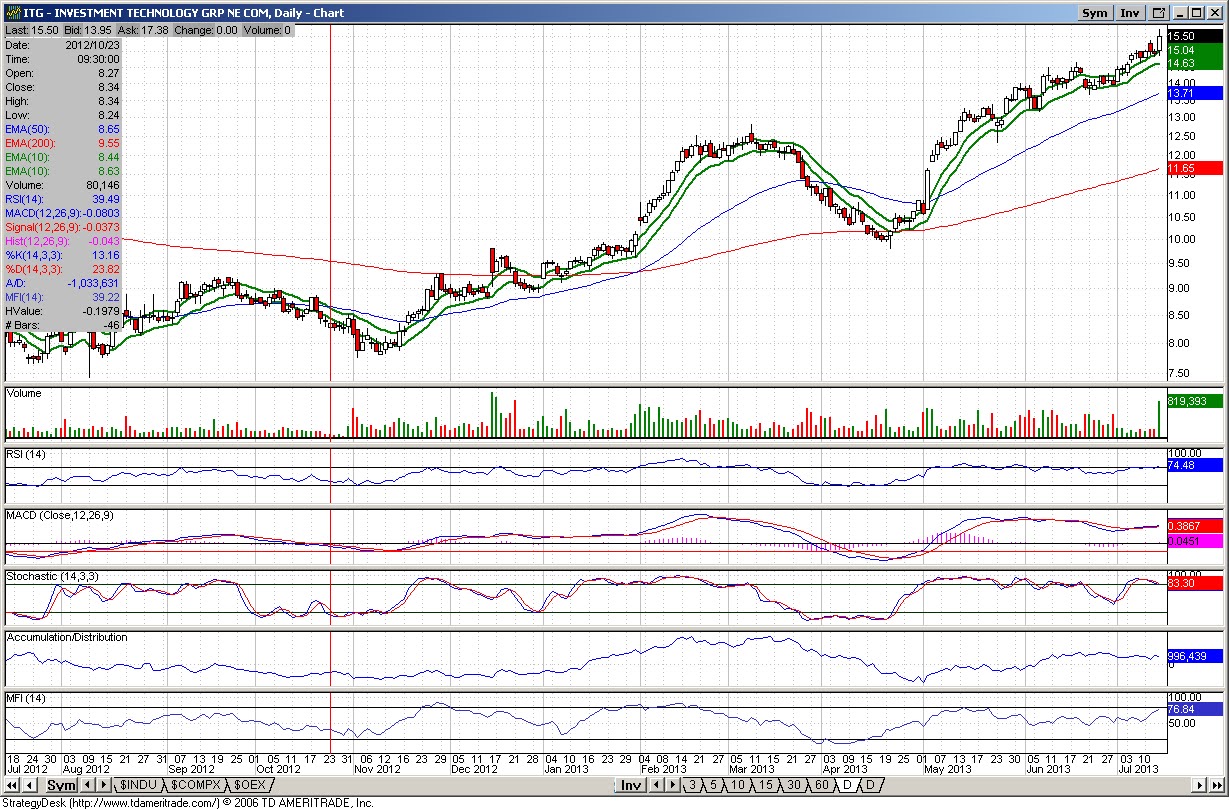The image size is (1229, 809).
Task: Click the 0.0451 histogram value label
Action: tap(1194, 541)
